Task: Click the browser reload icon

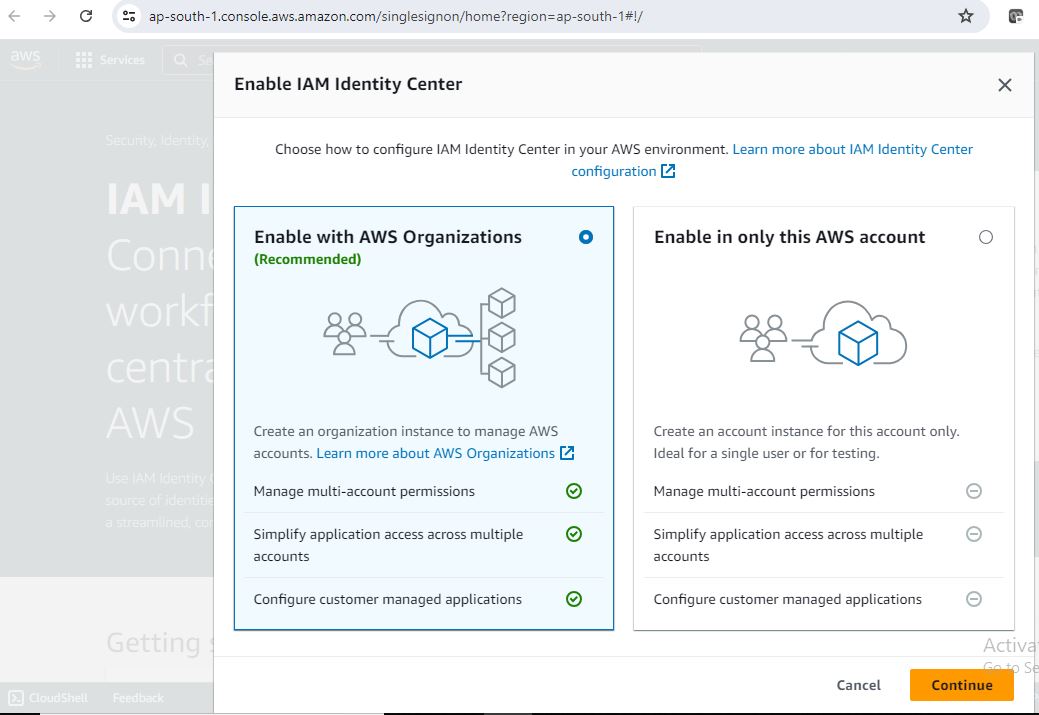Action: (x=86, y=16)
